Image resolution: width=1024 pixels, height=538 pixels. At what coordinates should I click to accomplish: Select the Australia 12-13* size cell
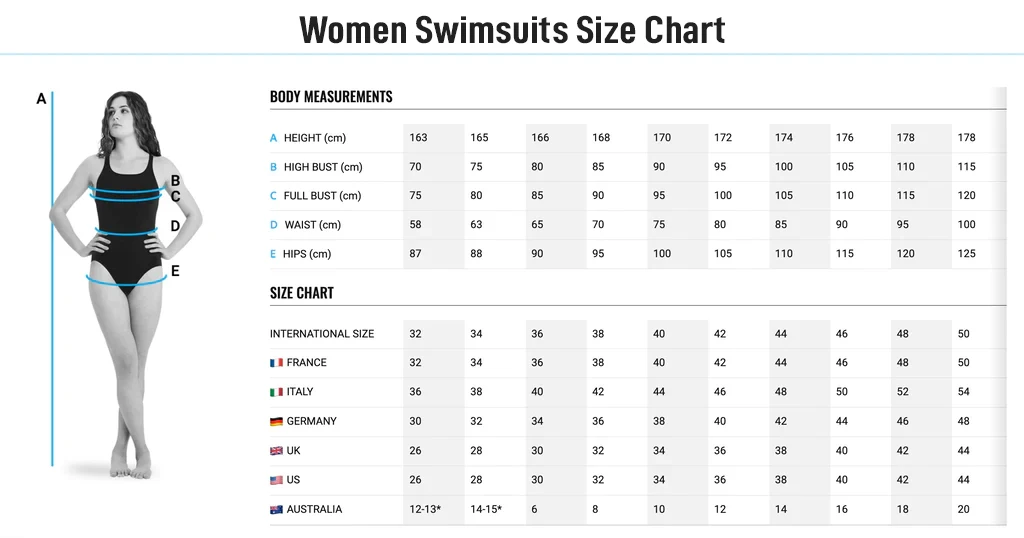pos(425,510)
